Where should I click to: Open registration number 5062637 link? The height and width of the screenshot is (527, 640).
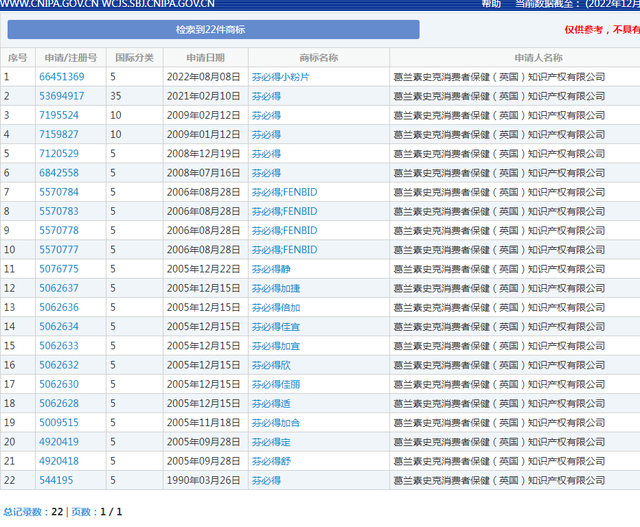point(59,288)
